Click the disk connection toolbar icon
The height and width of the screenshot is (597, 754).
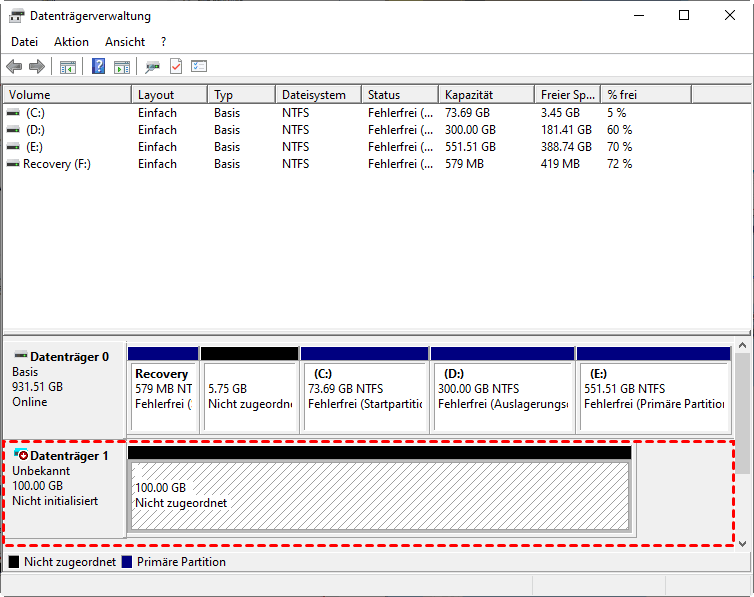point(152,67)
